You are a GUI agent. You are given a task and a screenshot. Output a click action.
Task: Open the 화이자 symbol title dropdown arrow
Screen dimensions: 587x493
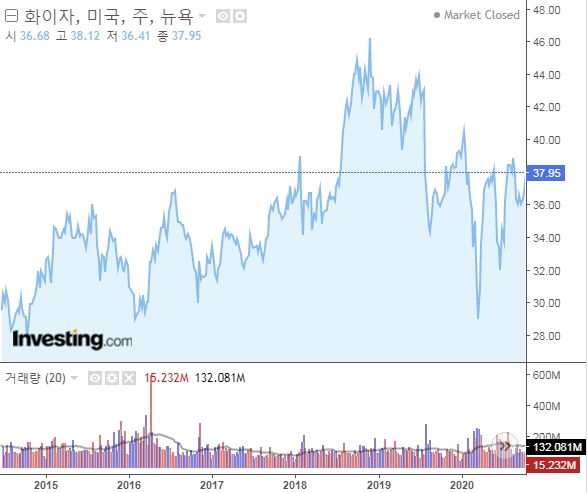tap(202, 16)
